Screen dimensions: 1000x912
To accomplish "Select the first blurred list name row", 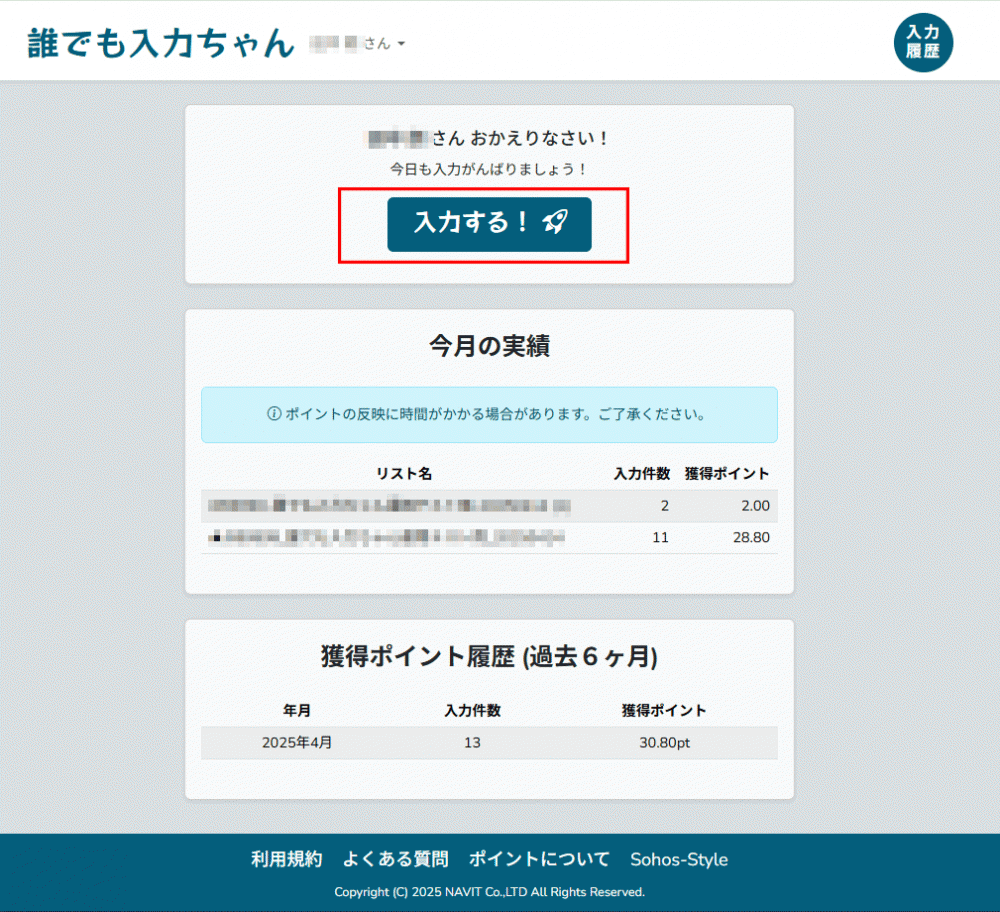I will (389, 506).
